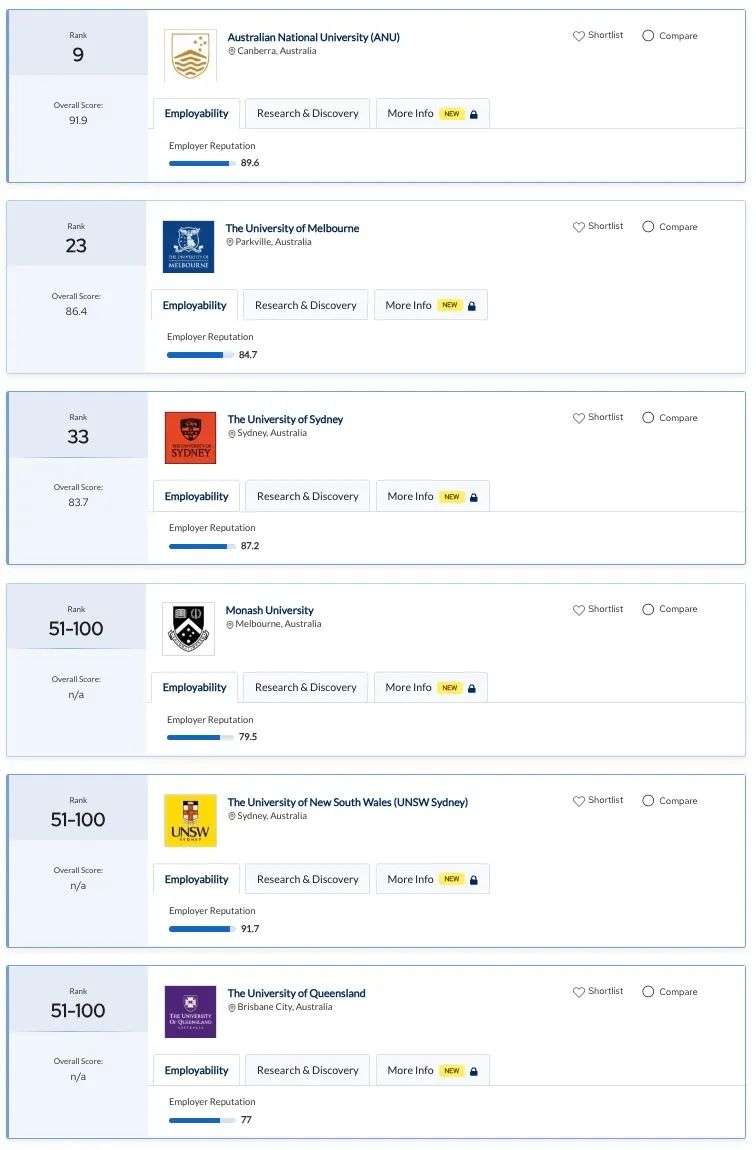Click the Monash University shield logo
This screenshot has height=1150, width=756.
pos(188,629)
